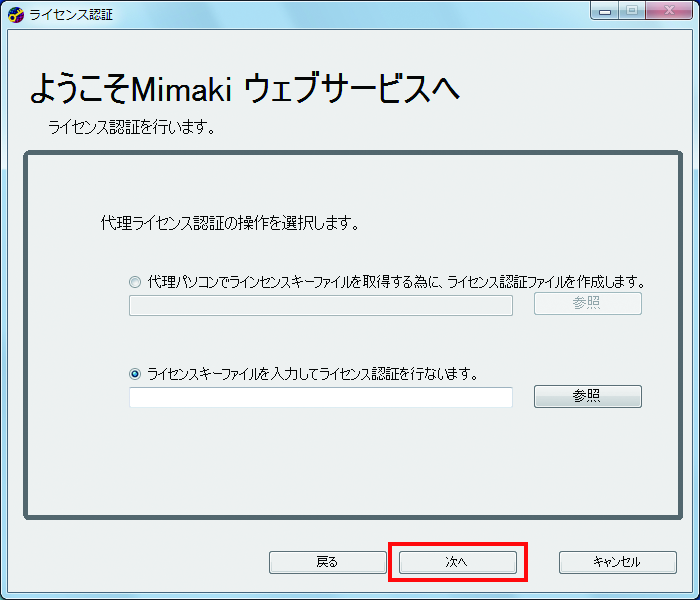The width and height of the screenshot is (700, 600).
Task: Click the disabled authentication file path field
Action: 321,305
